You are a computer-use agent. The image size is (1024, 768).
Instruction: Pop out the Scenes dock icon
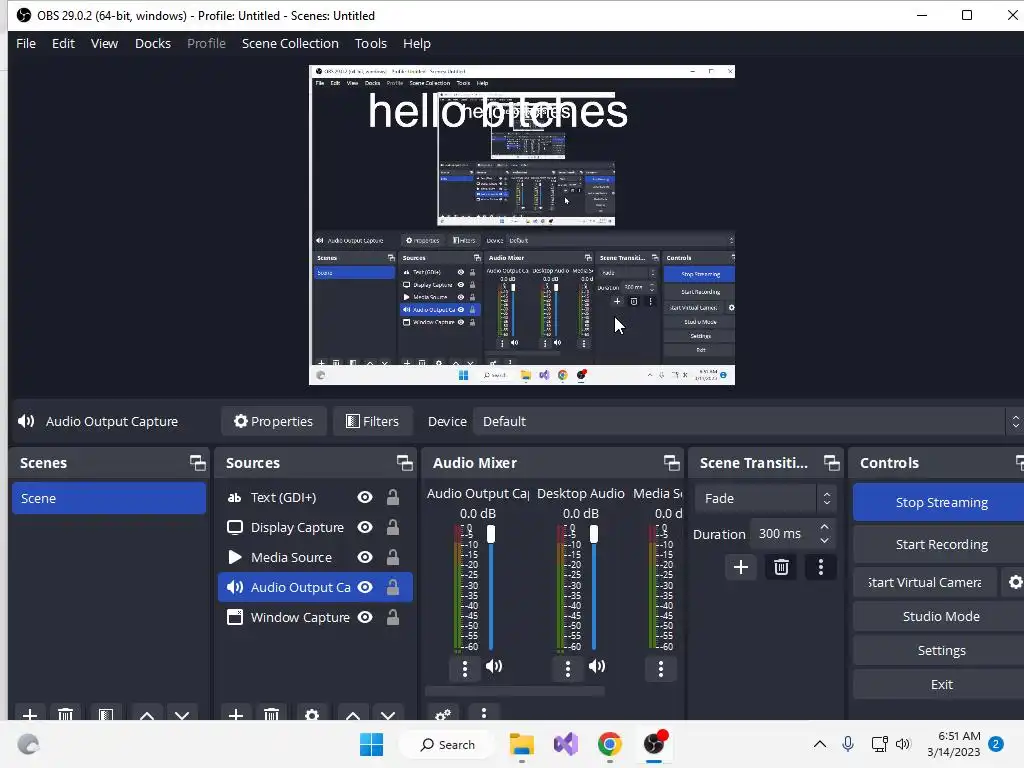point(197,463)
